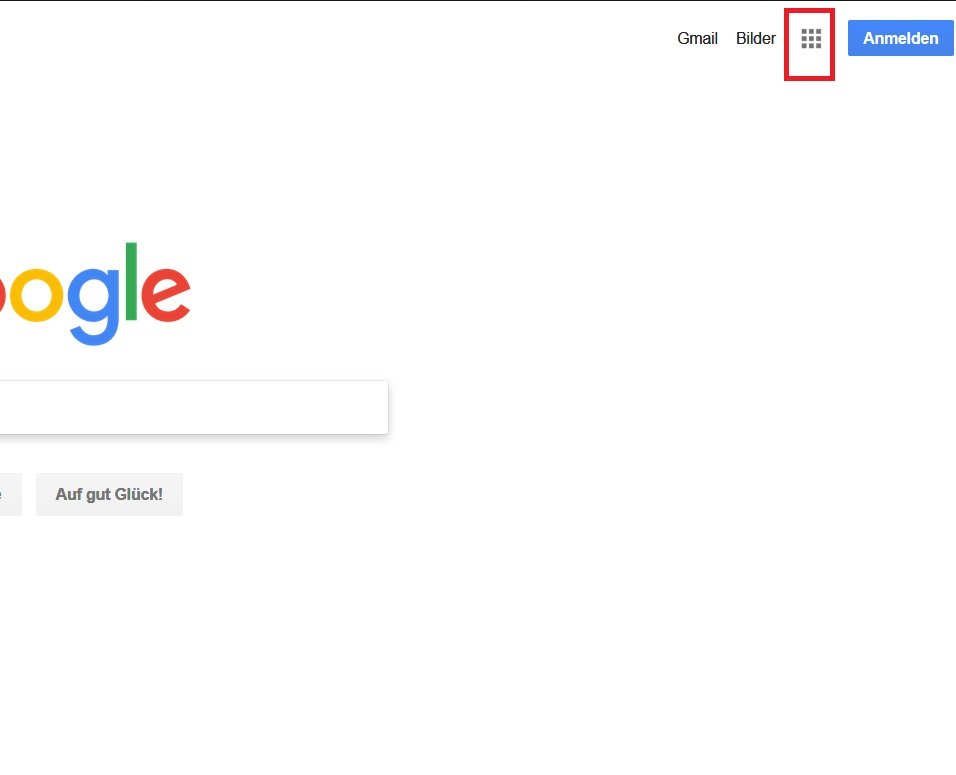The image size is (956, 775).
Task: Click inside the search box
Action: point(194,407)
